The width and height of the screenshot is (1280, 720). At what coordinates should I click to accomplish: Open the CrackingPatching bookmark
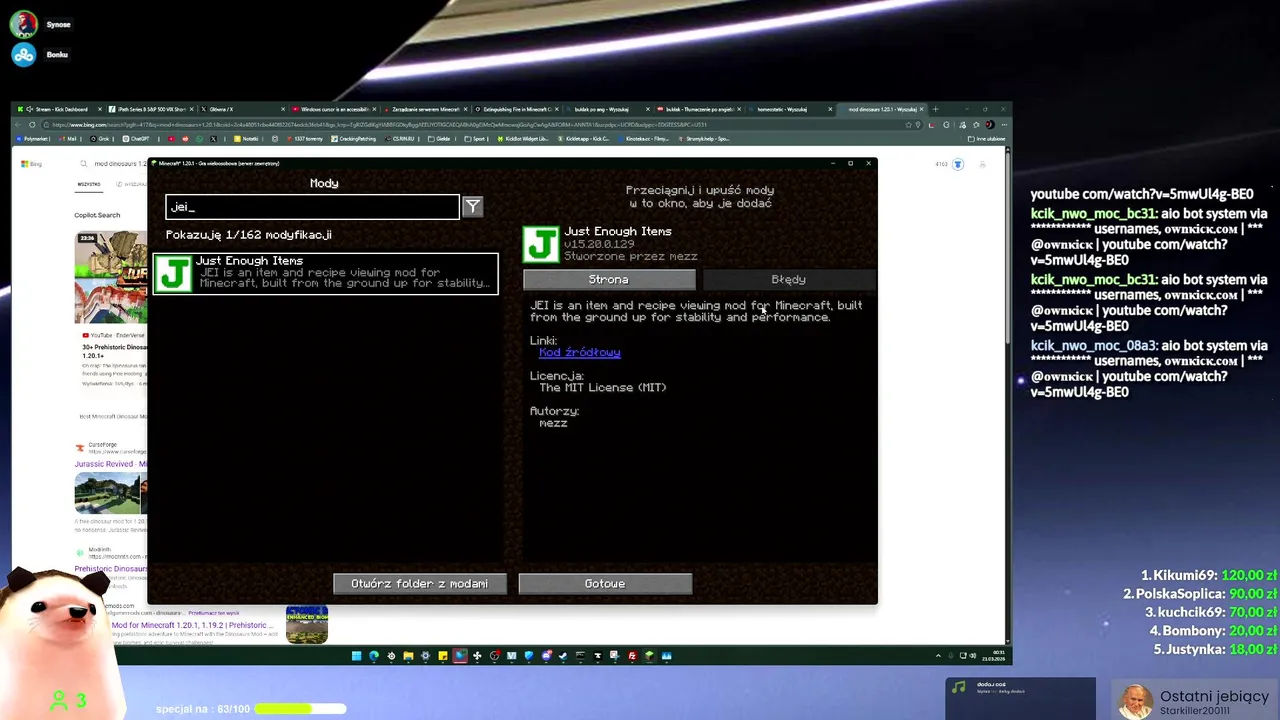(x=354, y=139)
